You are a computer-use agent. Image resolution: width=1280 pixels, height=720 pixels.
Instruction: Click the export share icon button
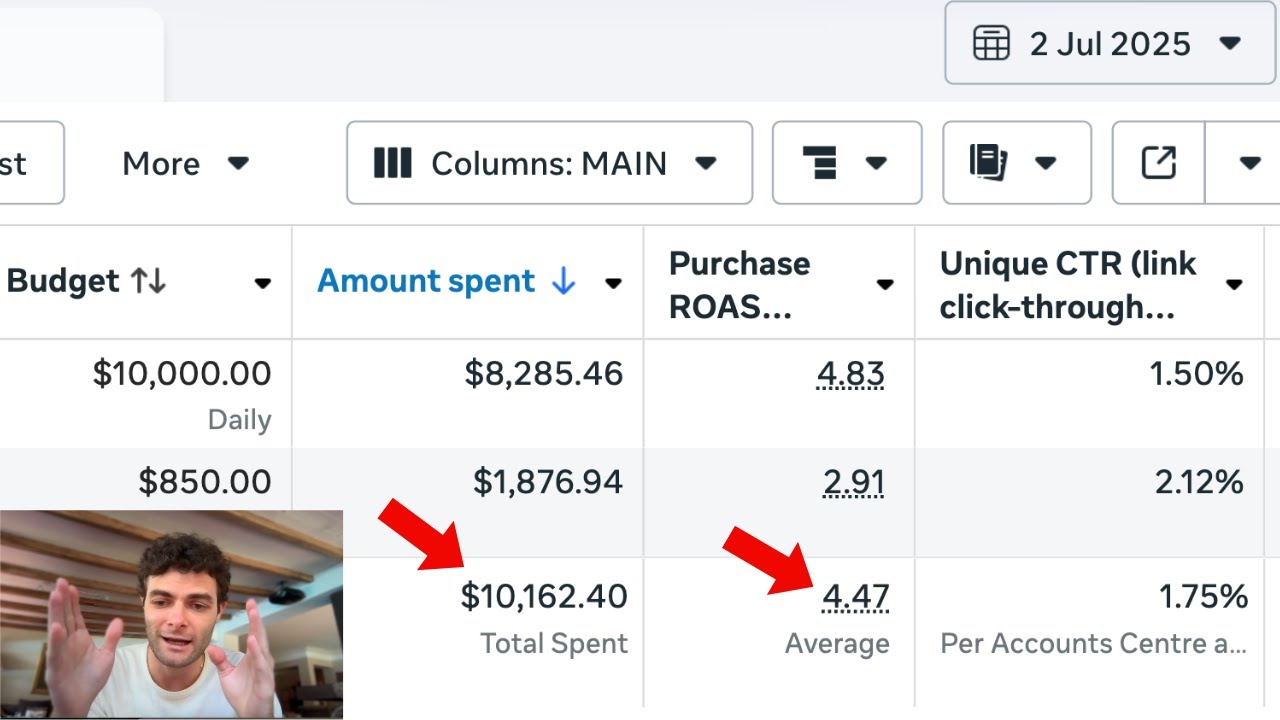tap(1159, 163)
